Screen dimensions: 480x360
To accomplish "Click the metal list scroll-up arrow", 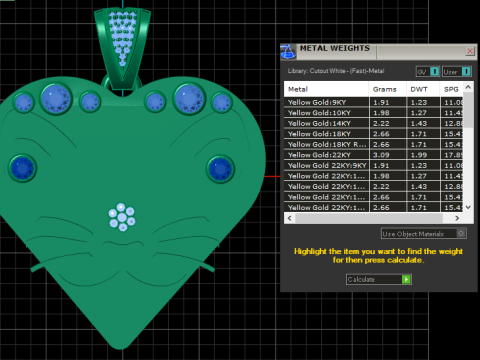I will coord(468,87).
